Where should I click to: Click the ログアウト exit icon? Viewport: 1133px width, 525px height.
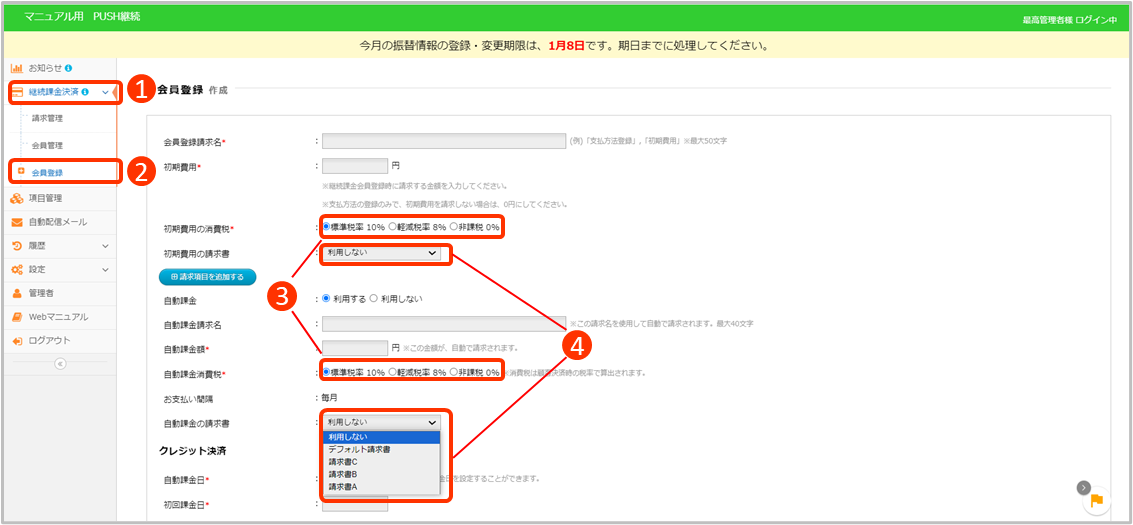(x=17, y=341)
